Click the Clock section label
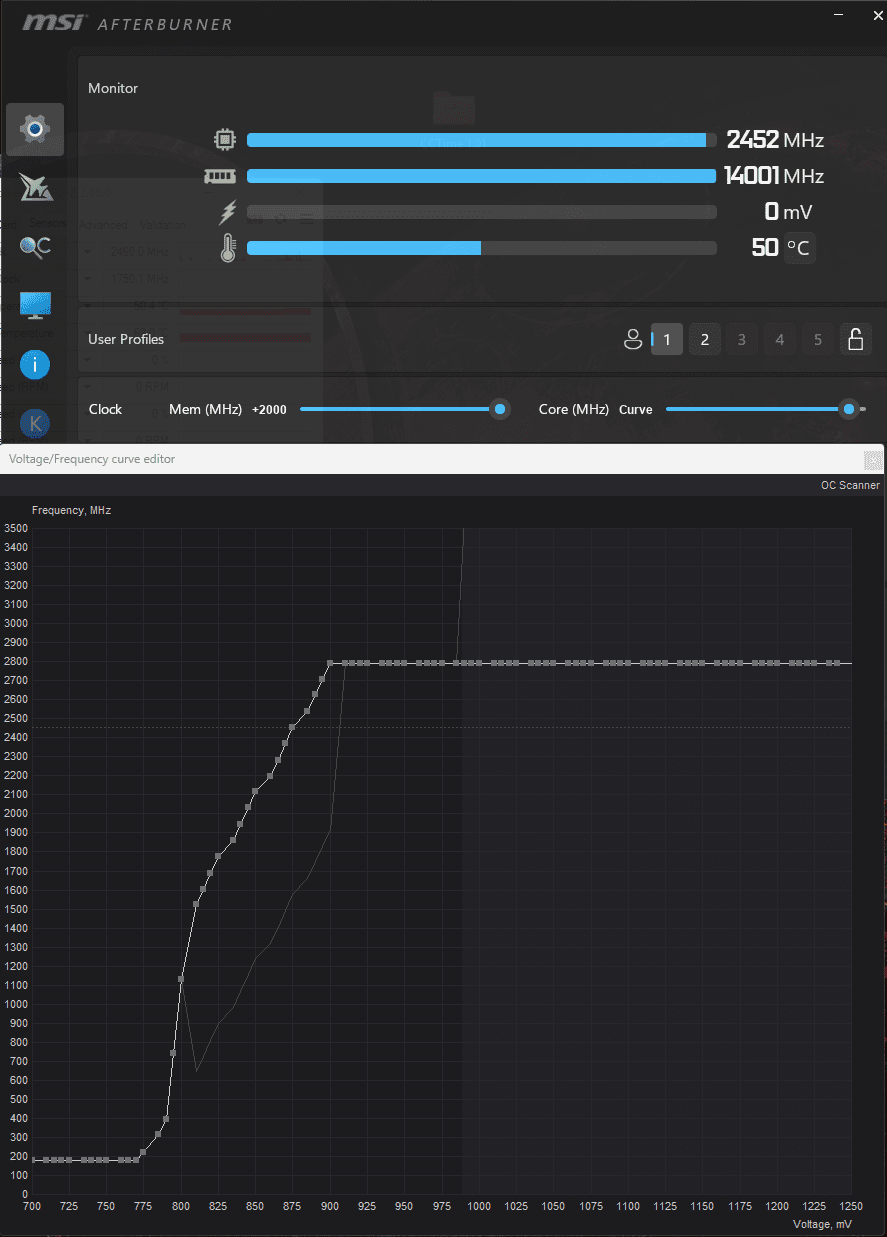The width and height of the screenshot is (887, 1237). [x=105, y=409]
